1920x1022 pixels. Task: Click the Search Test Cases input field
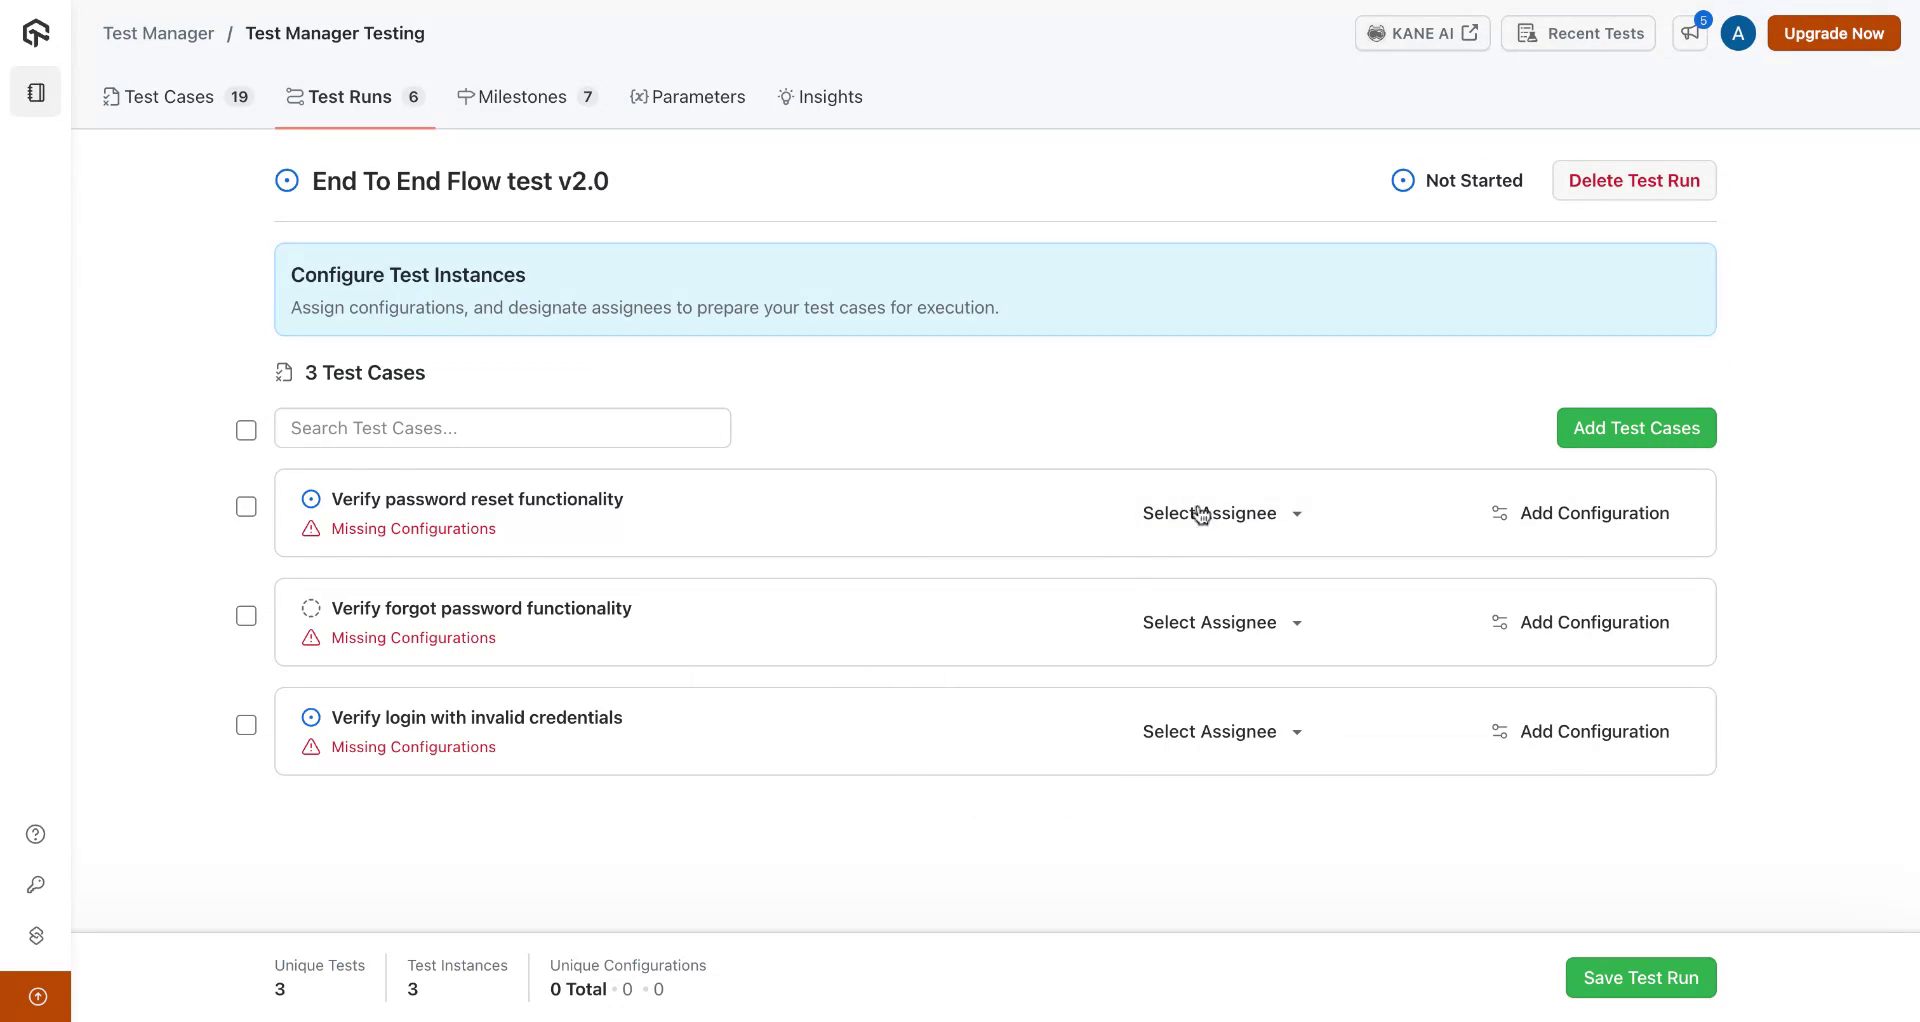(x=502, y=428)
